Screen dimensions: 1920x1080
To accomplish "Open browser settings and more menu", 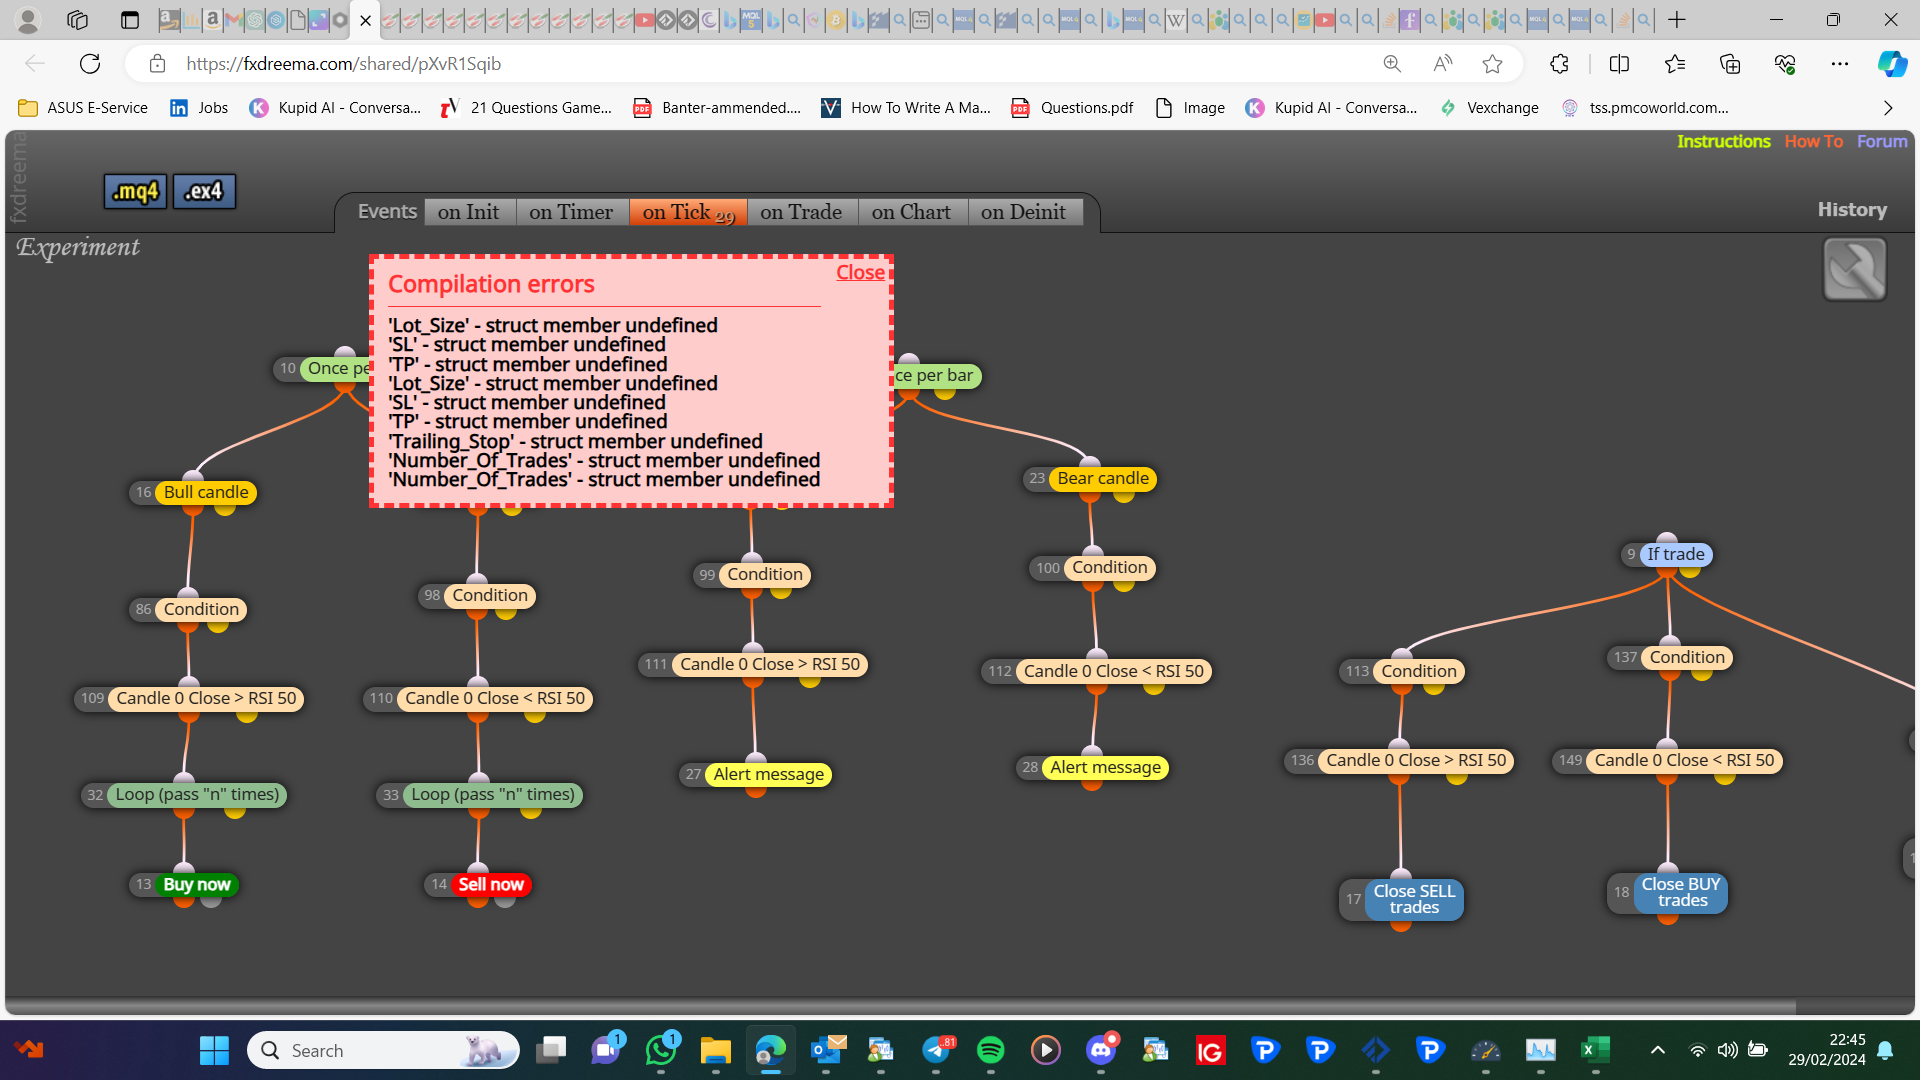I will pyautogui.click(x=1839, y=64).
